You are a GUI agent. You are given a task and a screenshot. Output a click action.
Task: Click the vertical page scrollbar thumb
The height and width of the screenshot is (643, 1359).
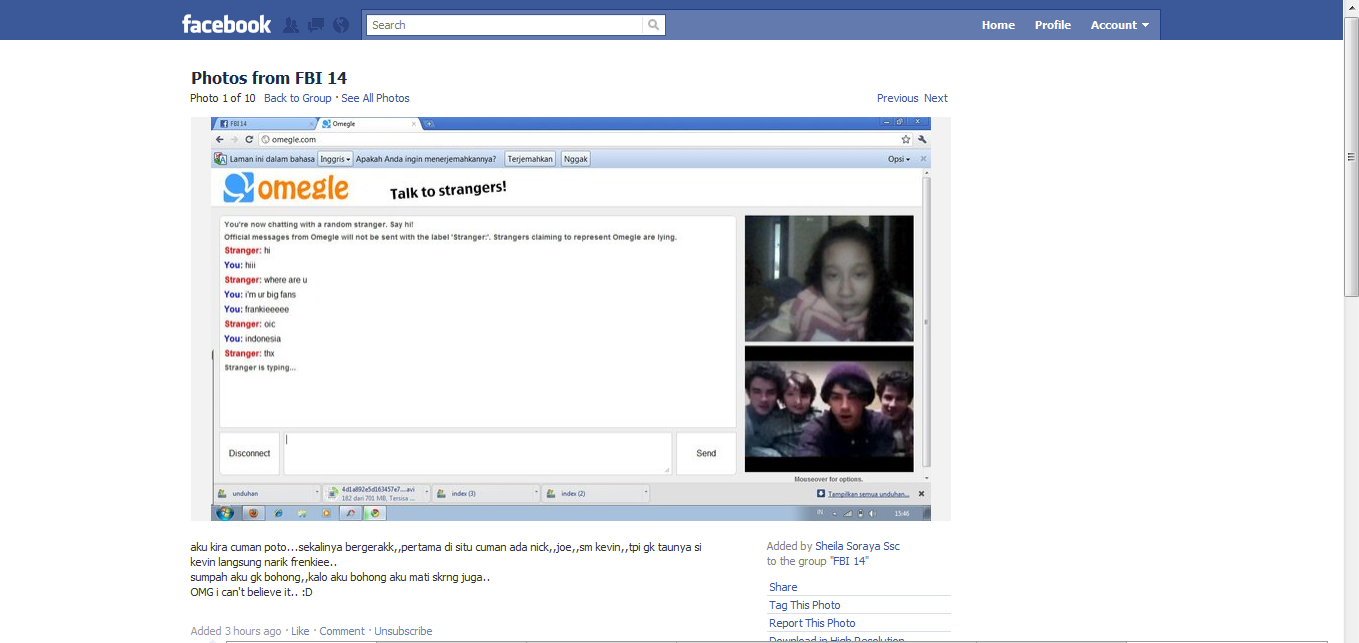1351,157
